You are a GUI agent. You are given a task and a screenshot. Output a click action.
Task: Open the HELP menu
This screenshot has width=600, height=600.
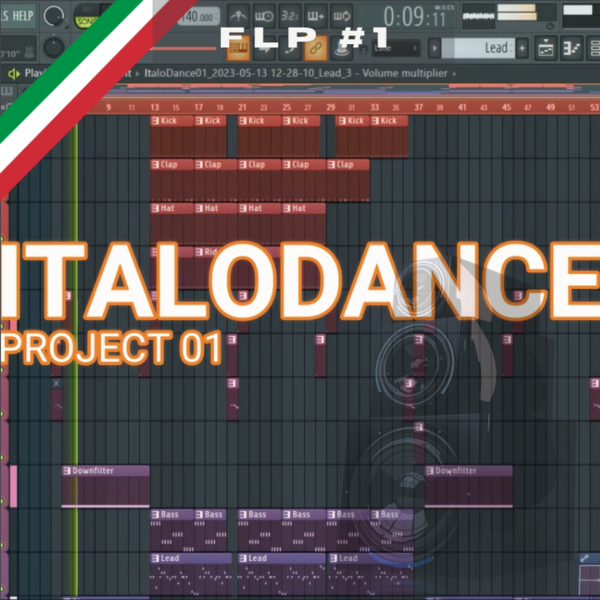23,16
